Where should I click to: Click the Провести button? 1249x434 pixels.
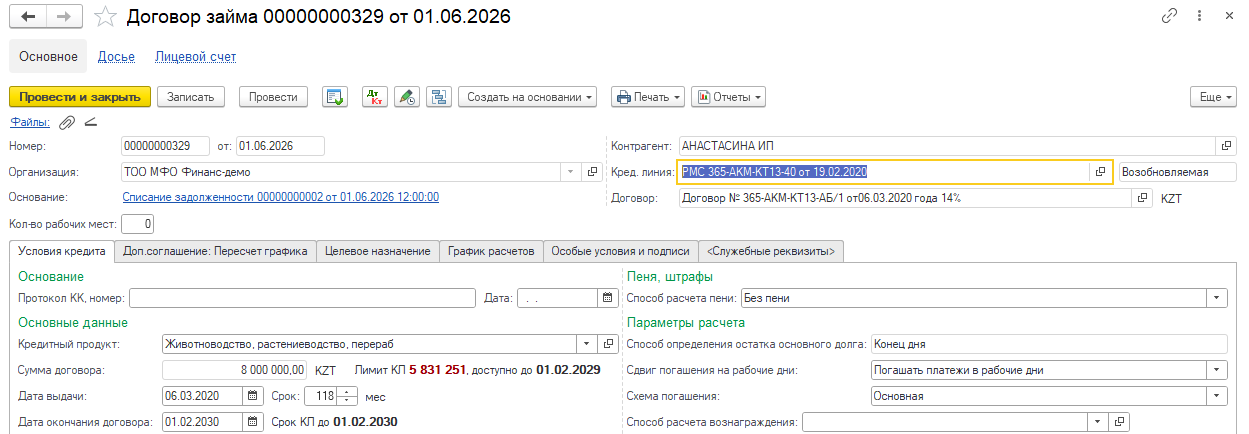pyautogui.click(x=272, y=97)
